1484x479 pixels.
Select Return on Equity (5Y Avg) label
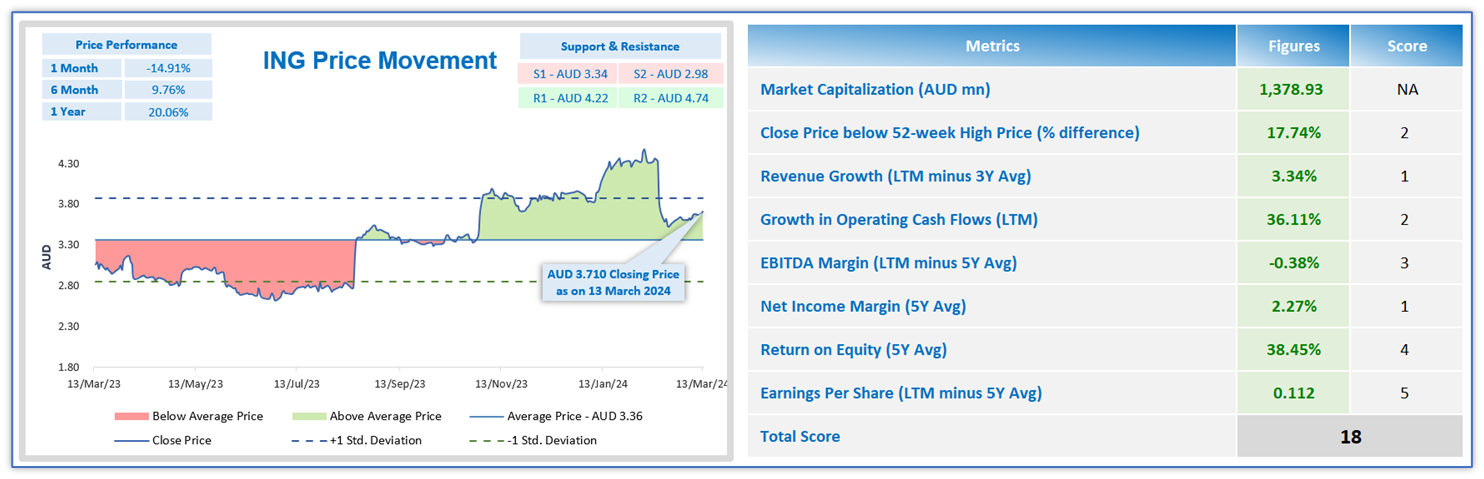point(853,350)
